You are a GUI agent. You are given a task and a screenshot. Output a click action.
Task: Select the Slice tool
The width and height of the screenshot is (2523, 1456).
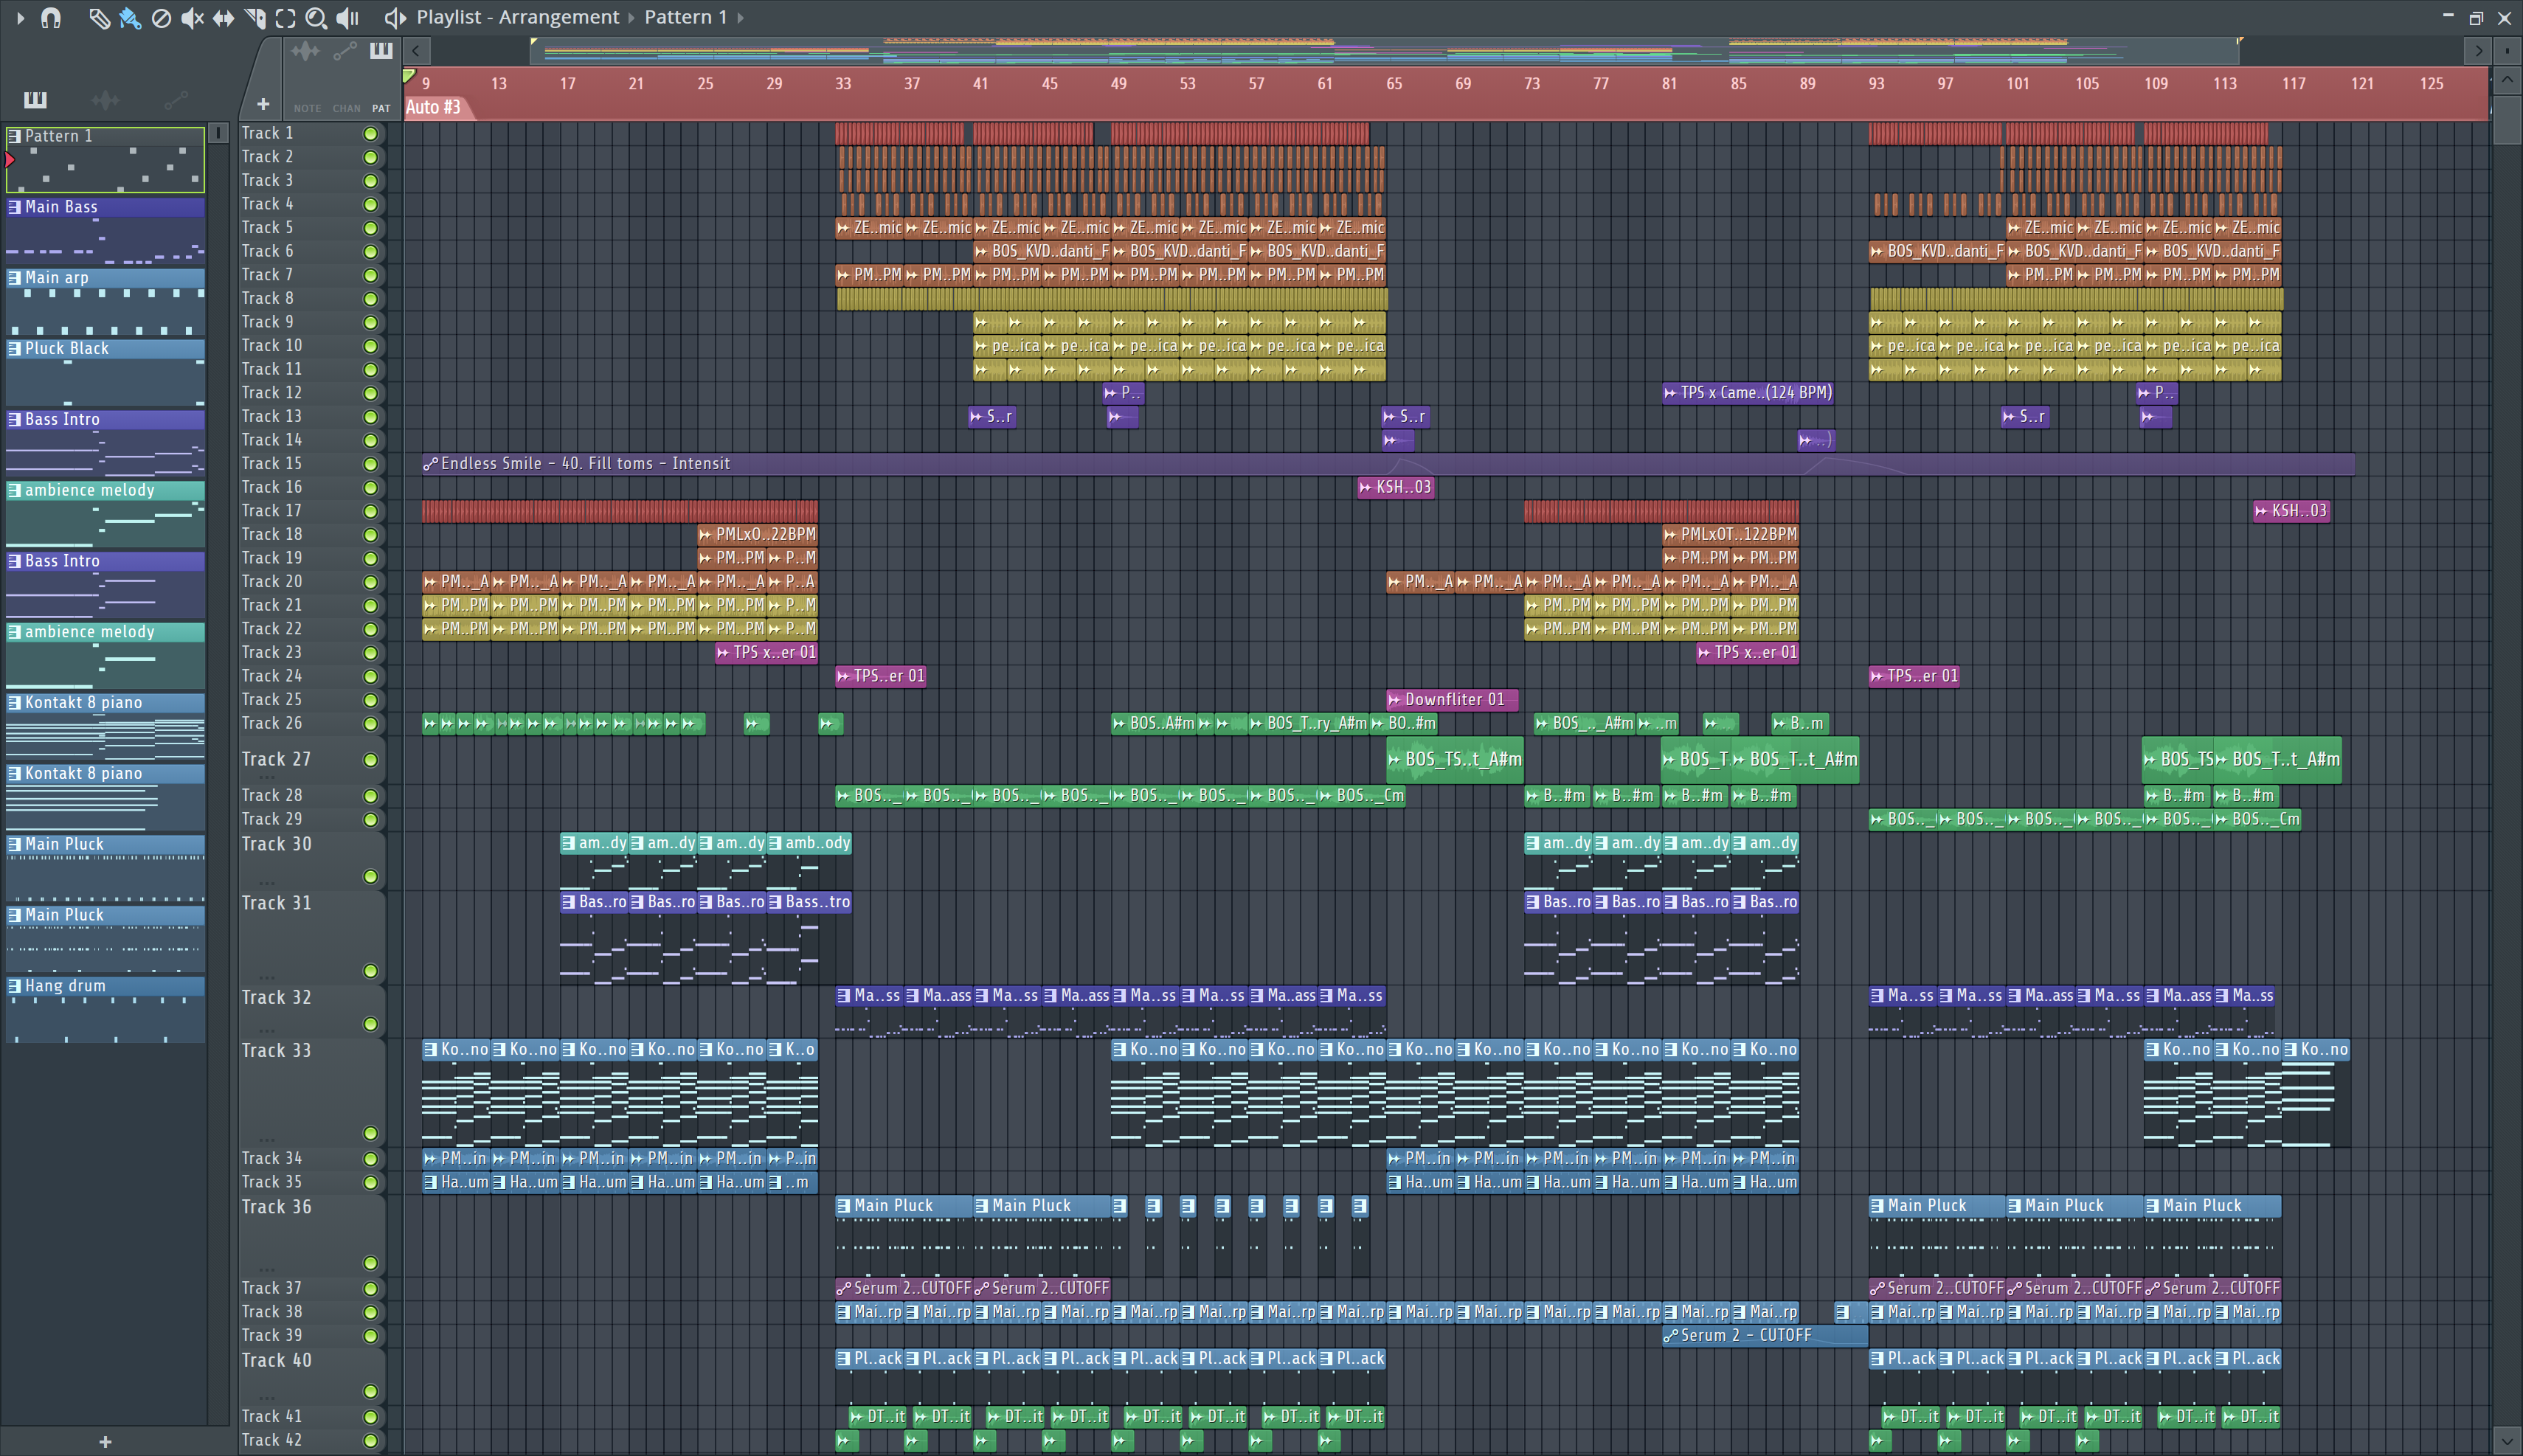[x=255, y=18]
